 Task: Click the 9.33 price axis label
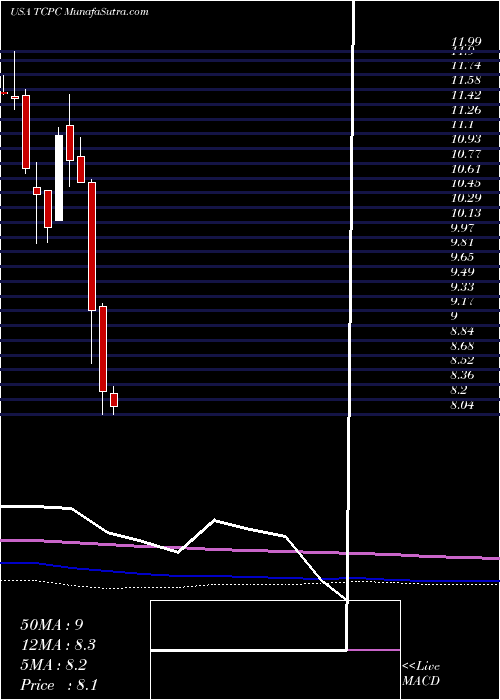(x=462, y=287)
